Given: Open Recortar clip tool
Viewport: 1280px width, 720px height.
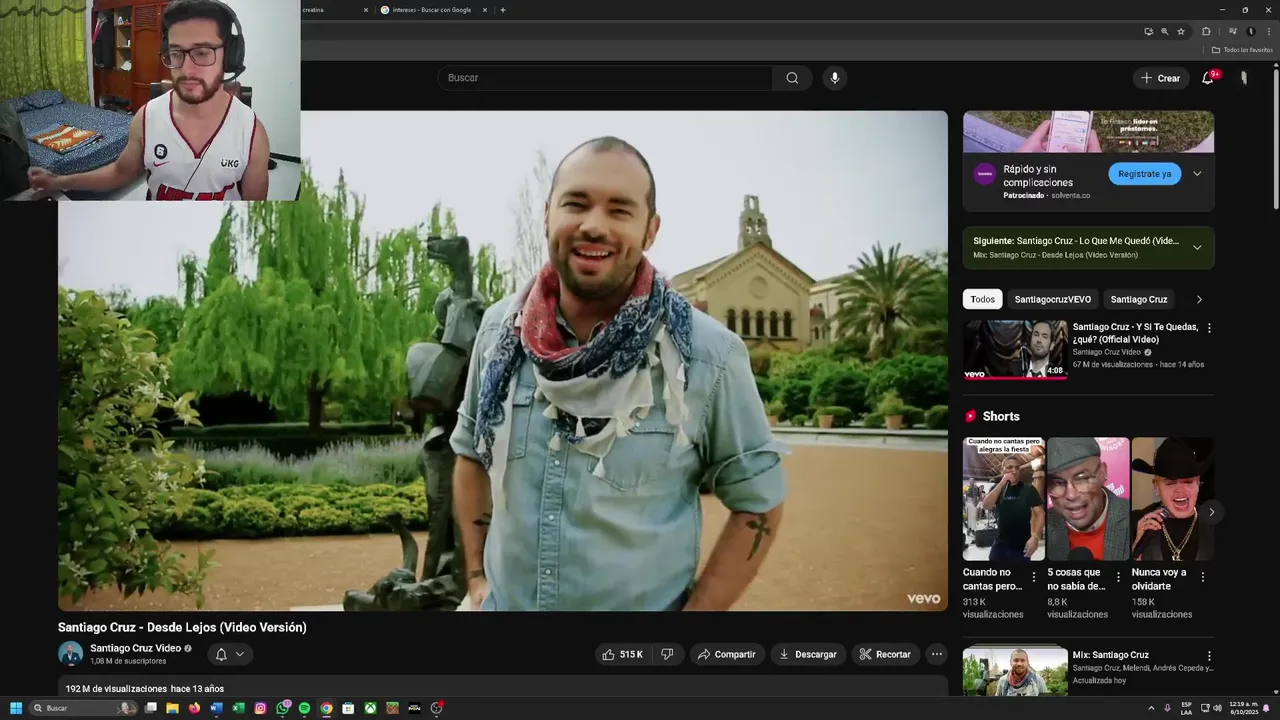Looking at the screenshot, I should point(885,654).
